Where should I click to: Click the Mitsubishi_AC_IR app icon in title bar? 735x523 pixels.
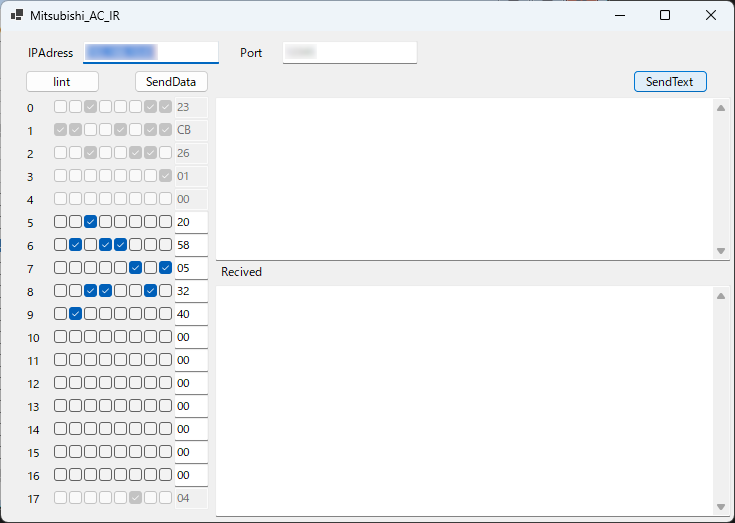click(17, 15)
